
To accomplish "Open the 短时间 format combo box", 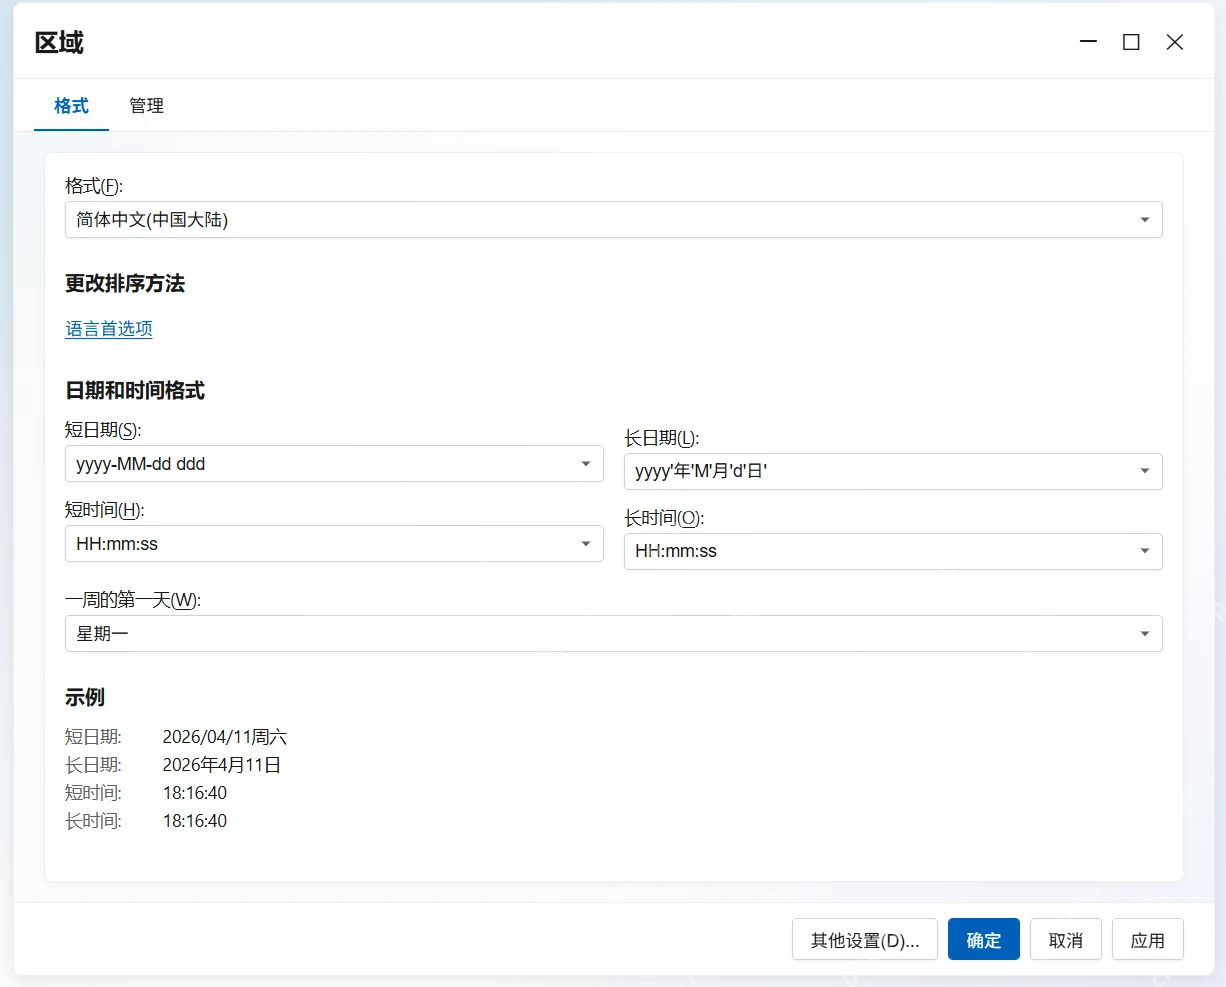I will click(334, 544).
